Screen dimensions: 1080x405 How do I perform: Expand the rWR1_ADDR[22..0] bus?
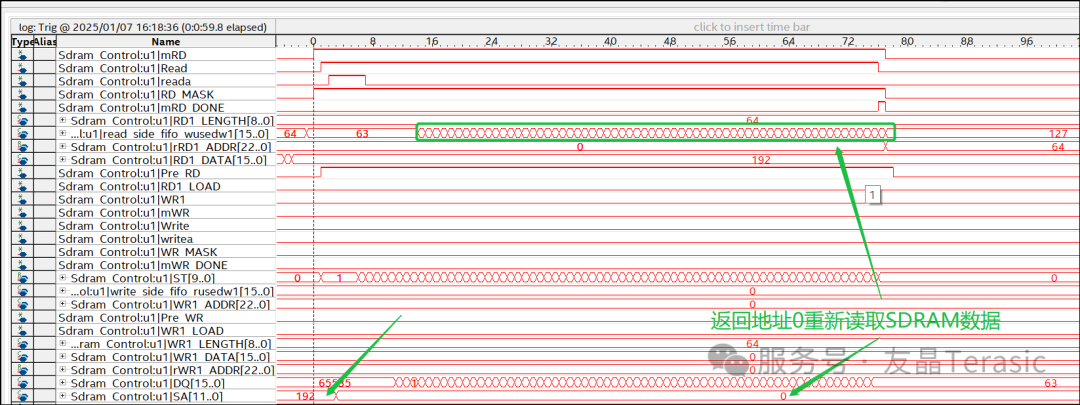[x=63, y=370]
